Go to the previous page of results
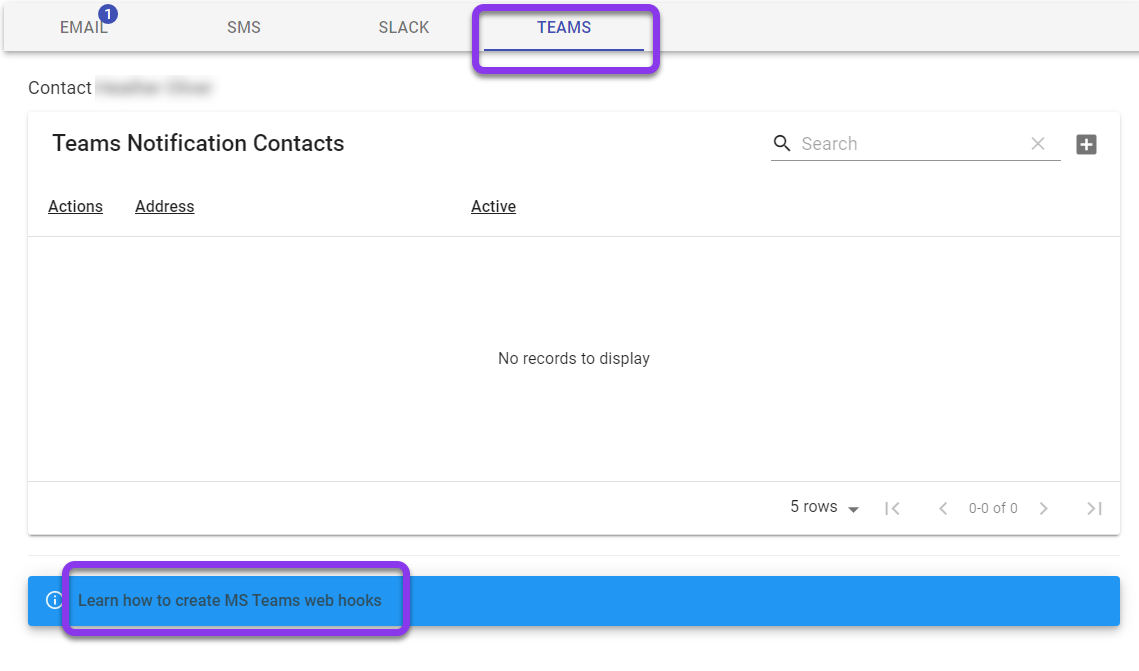 tap(942, 508)
